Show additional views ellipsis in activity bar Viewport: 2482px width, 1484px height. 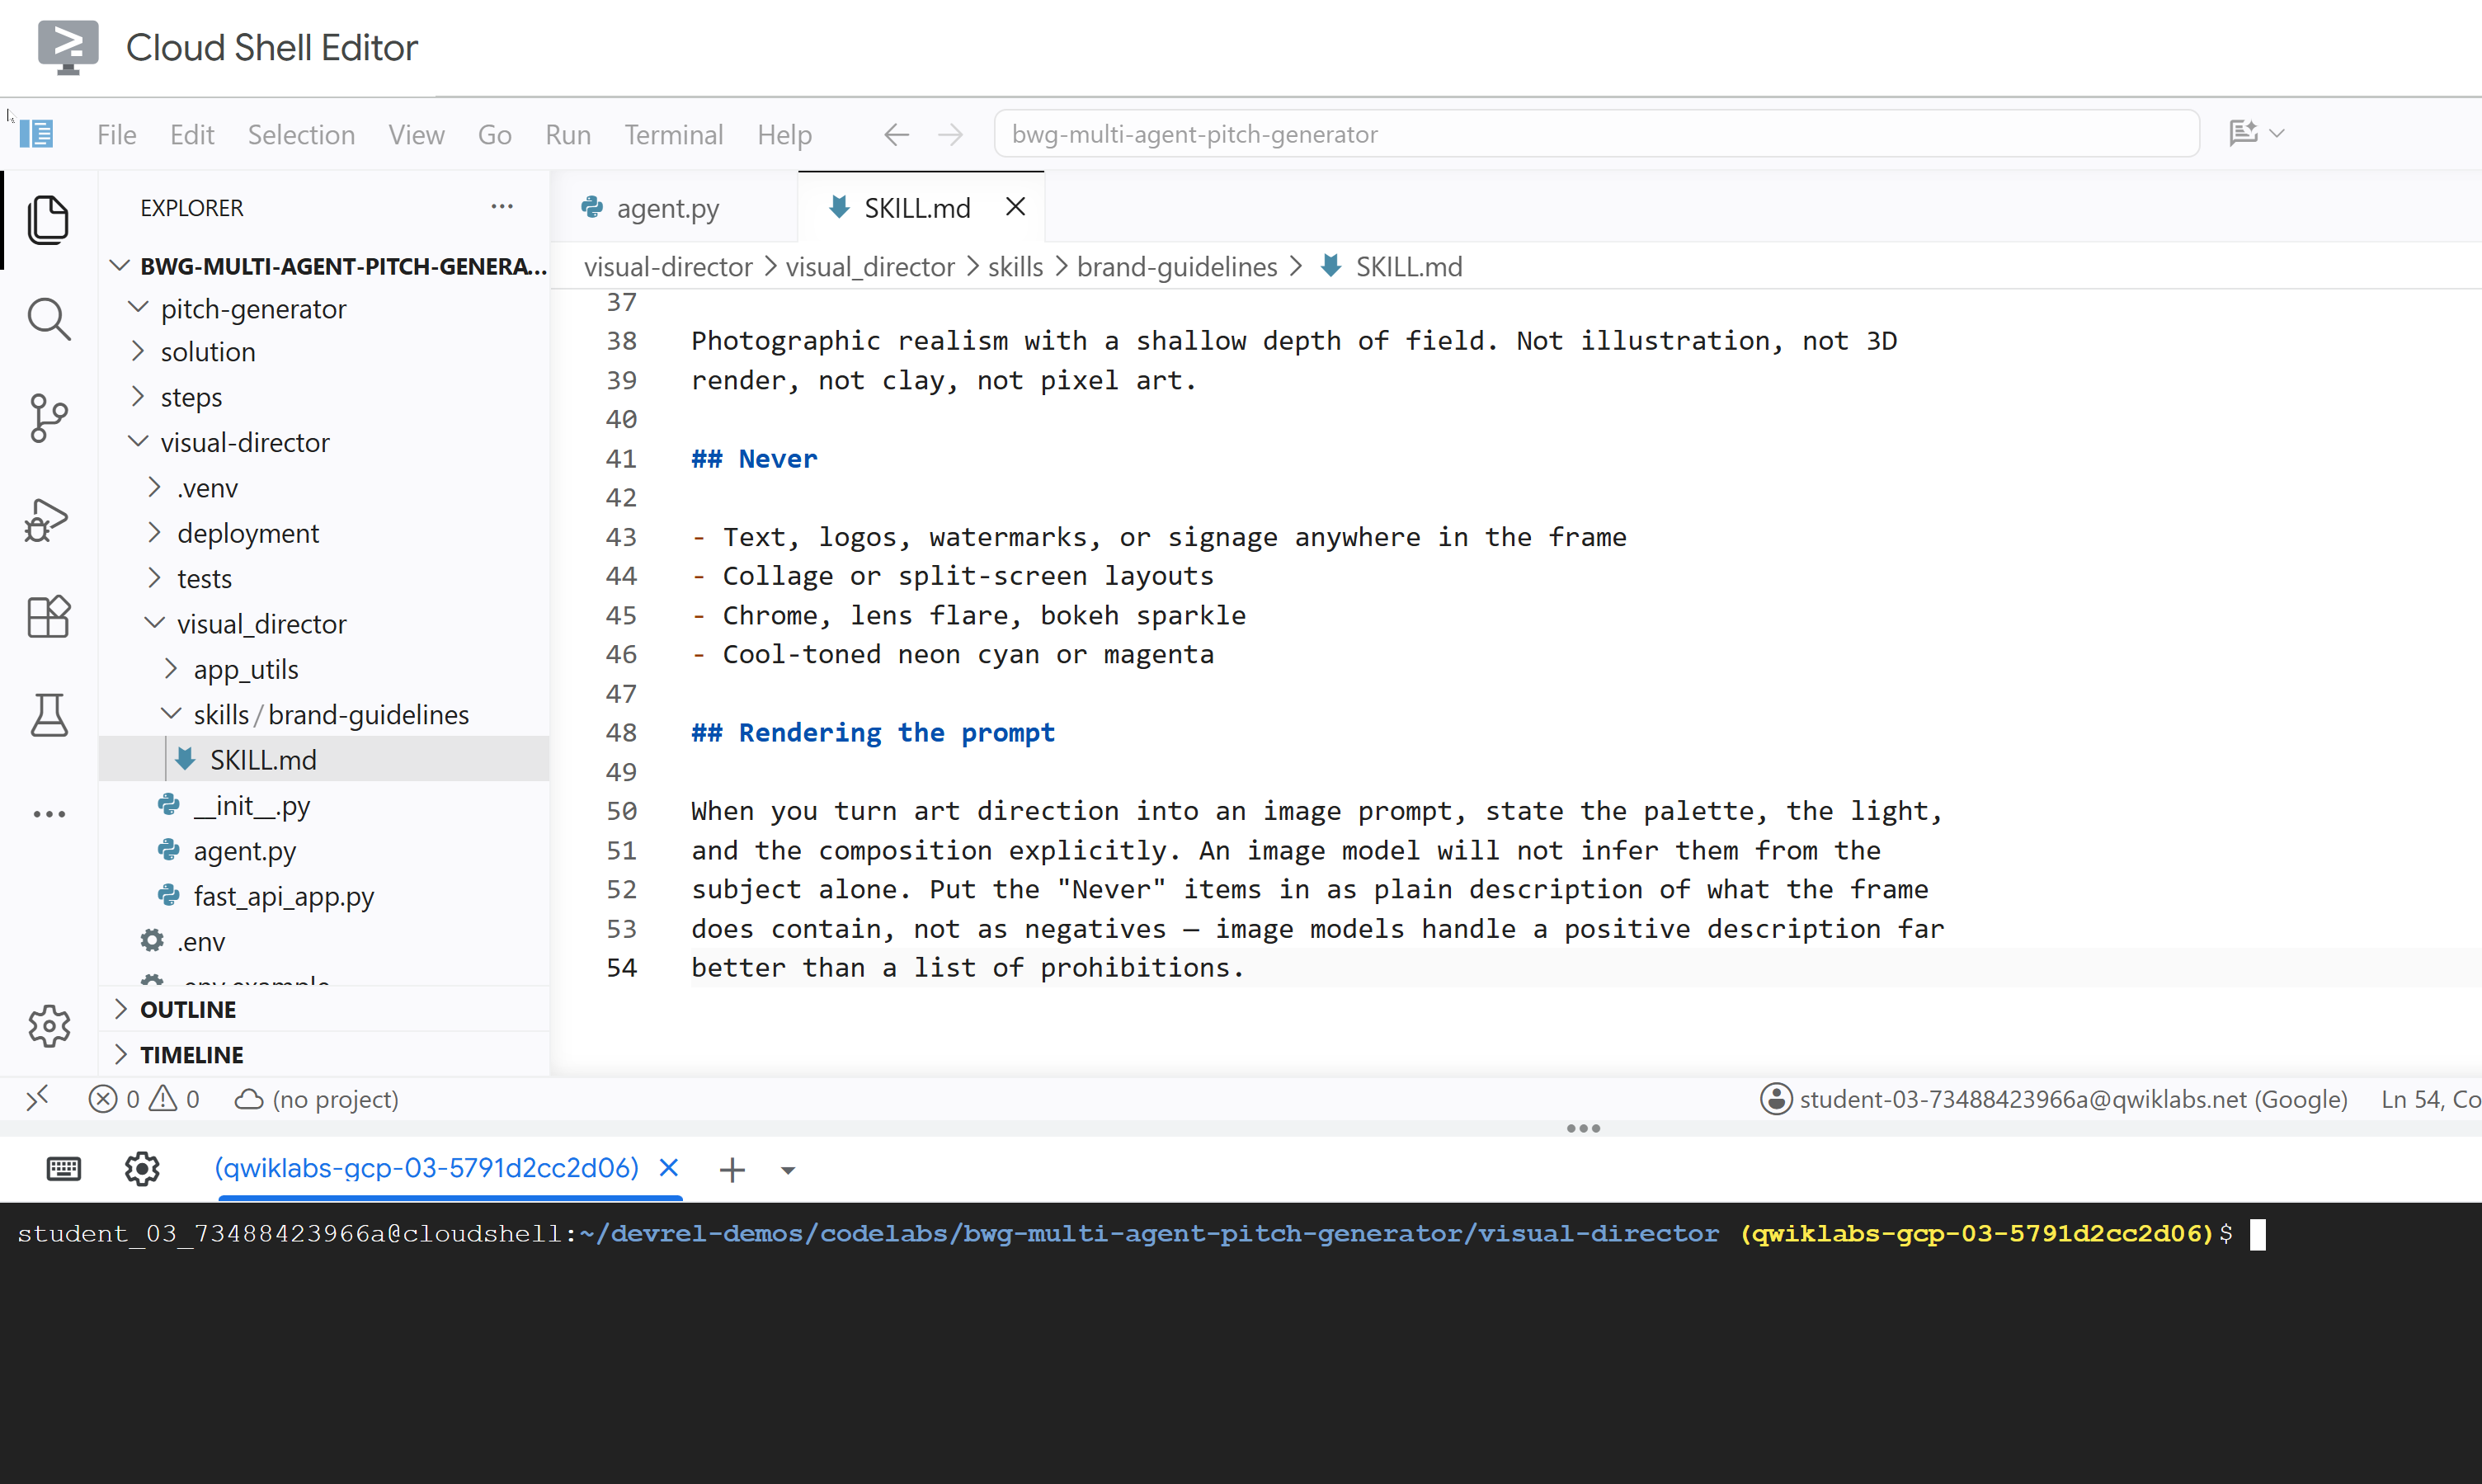click(x=48, y=813)
